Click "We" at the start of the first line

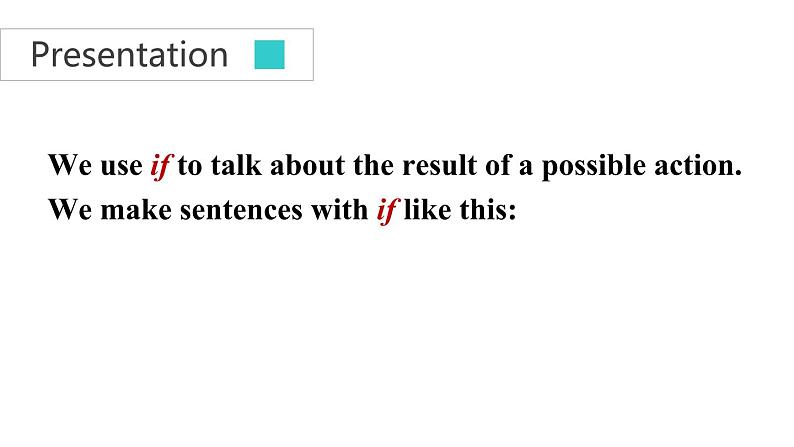point(69,166)
